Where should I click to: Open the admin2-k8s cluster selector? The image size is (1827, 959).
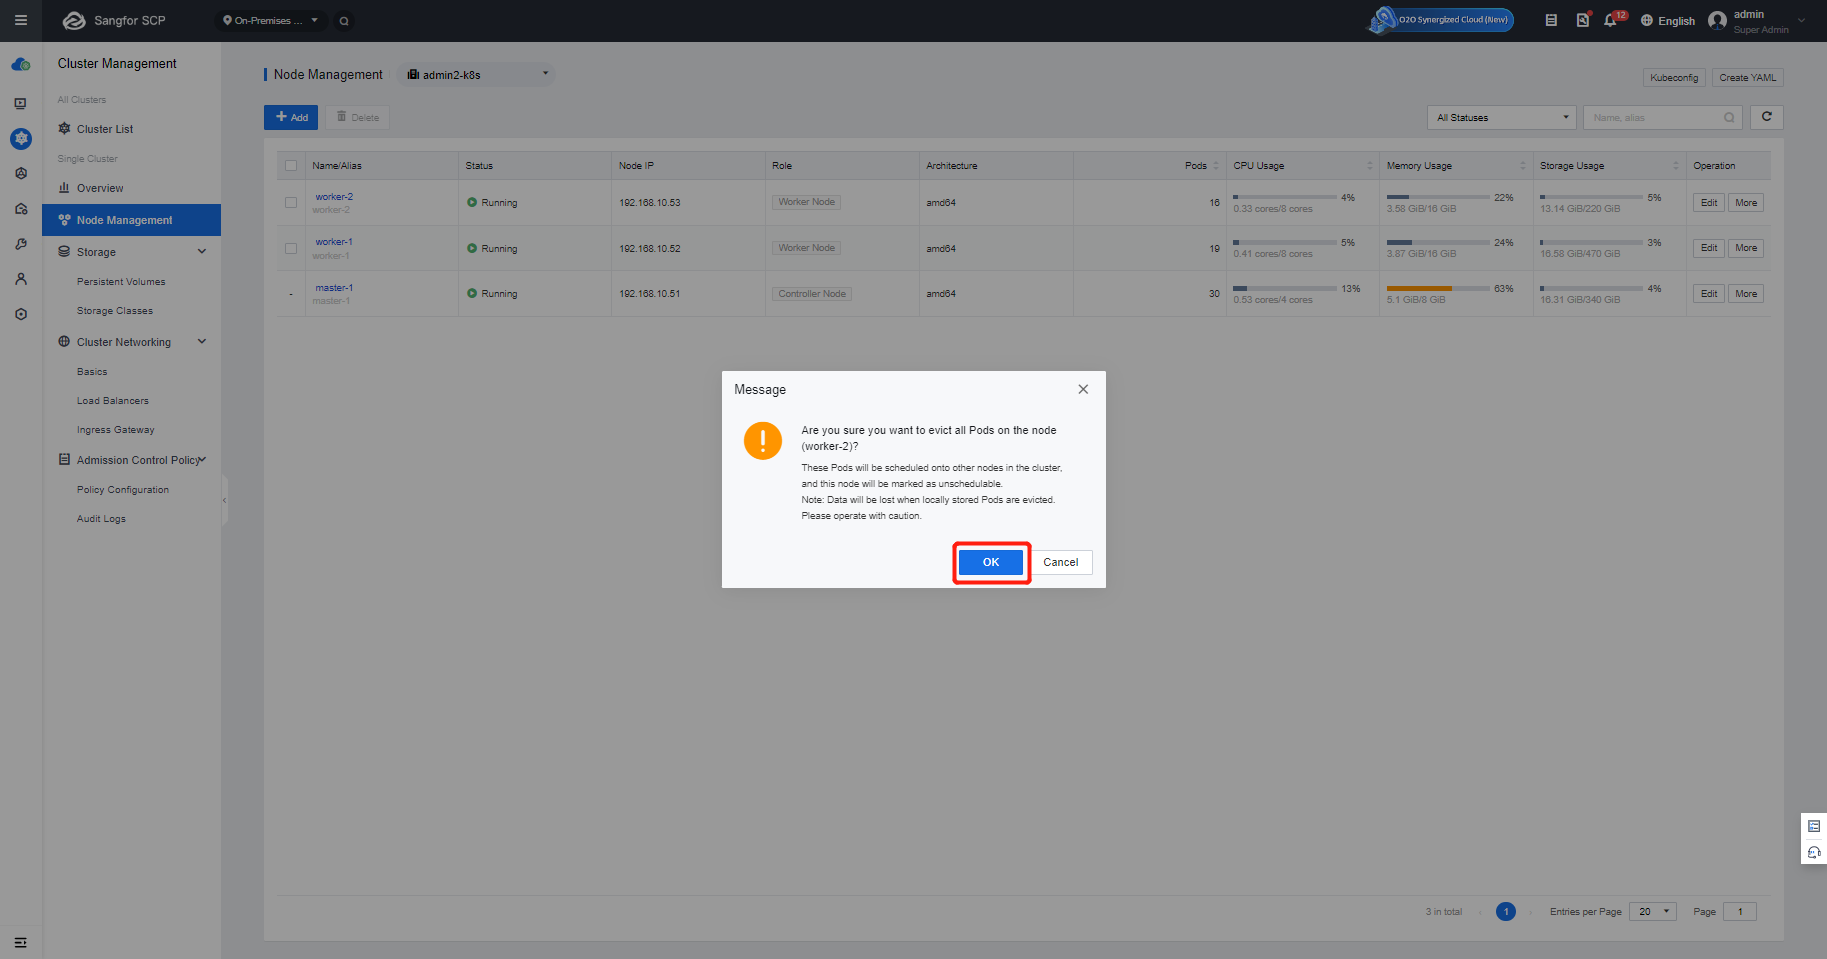click(477, 75)
